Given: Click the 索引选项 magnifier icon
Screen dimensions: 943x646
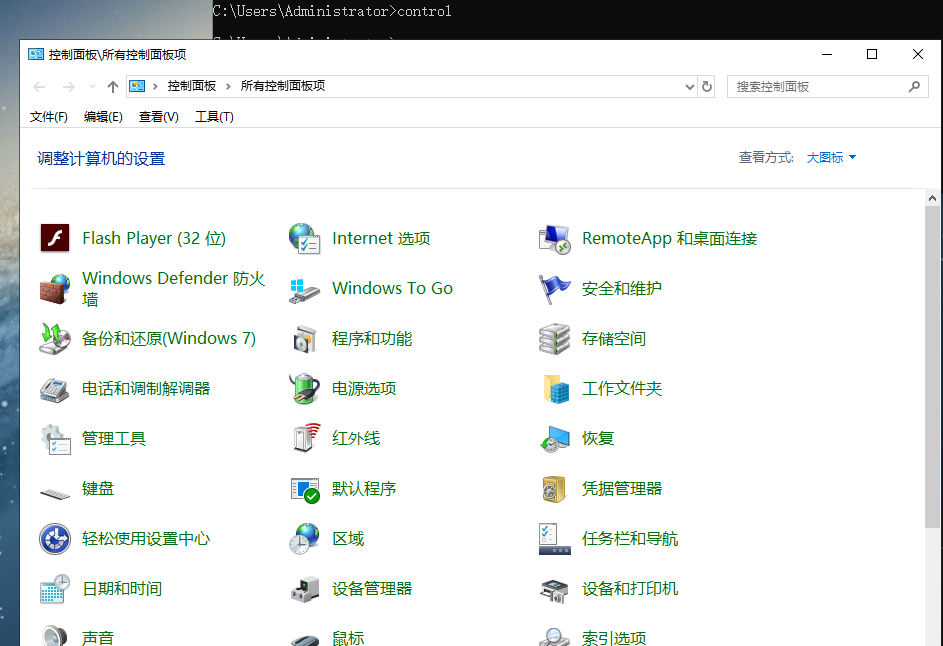Looking at the screenshot, I should [554, 636].
